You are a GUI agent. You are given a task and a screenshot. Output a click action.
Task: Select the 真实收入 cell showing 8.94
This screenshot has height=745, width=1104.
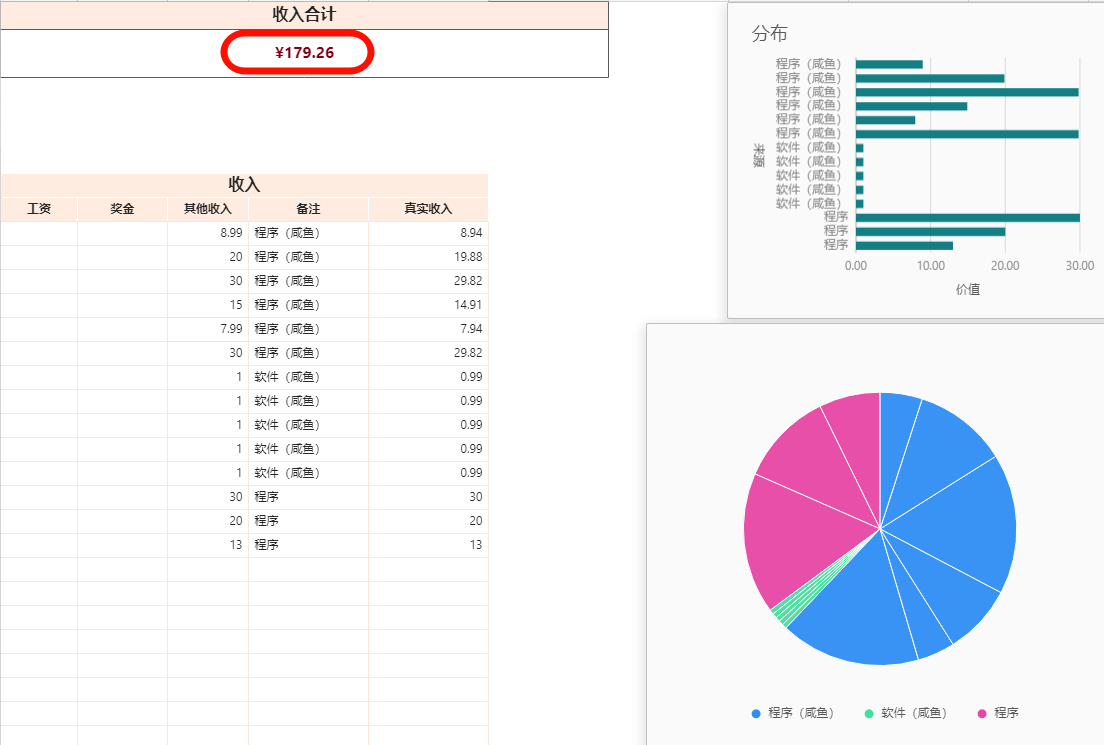tap(428, 233)
